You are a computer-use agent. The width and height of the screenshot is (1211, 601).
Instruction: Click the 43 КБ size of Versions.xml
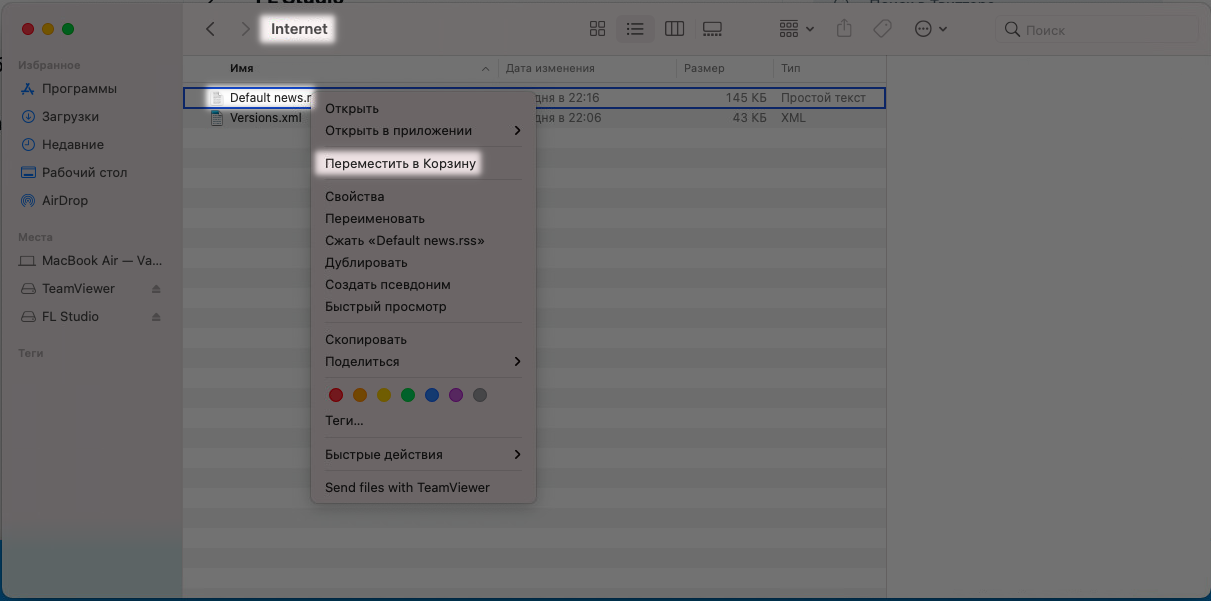point(750,118)
